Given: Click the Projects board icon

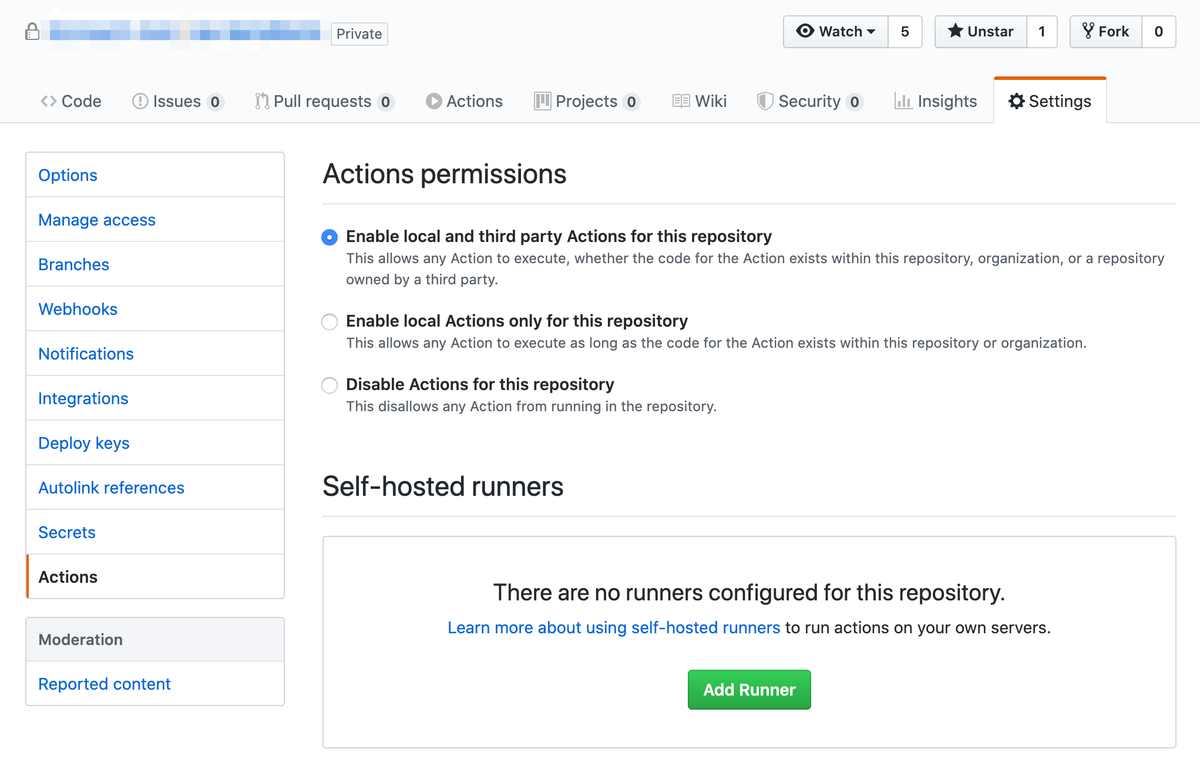Looking at the screenshot, I should pyautogui.click(x=543, y=101).
